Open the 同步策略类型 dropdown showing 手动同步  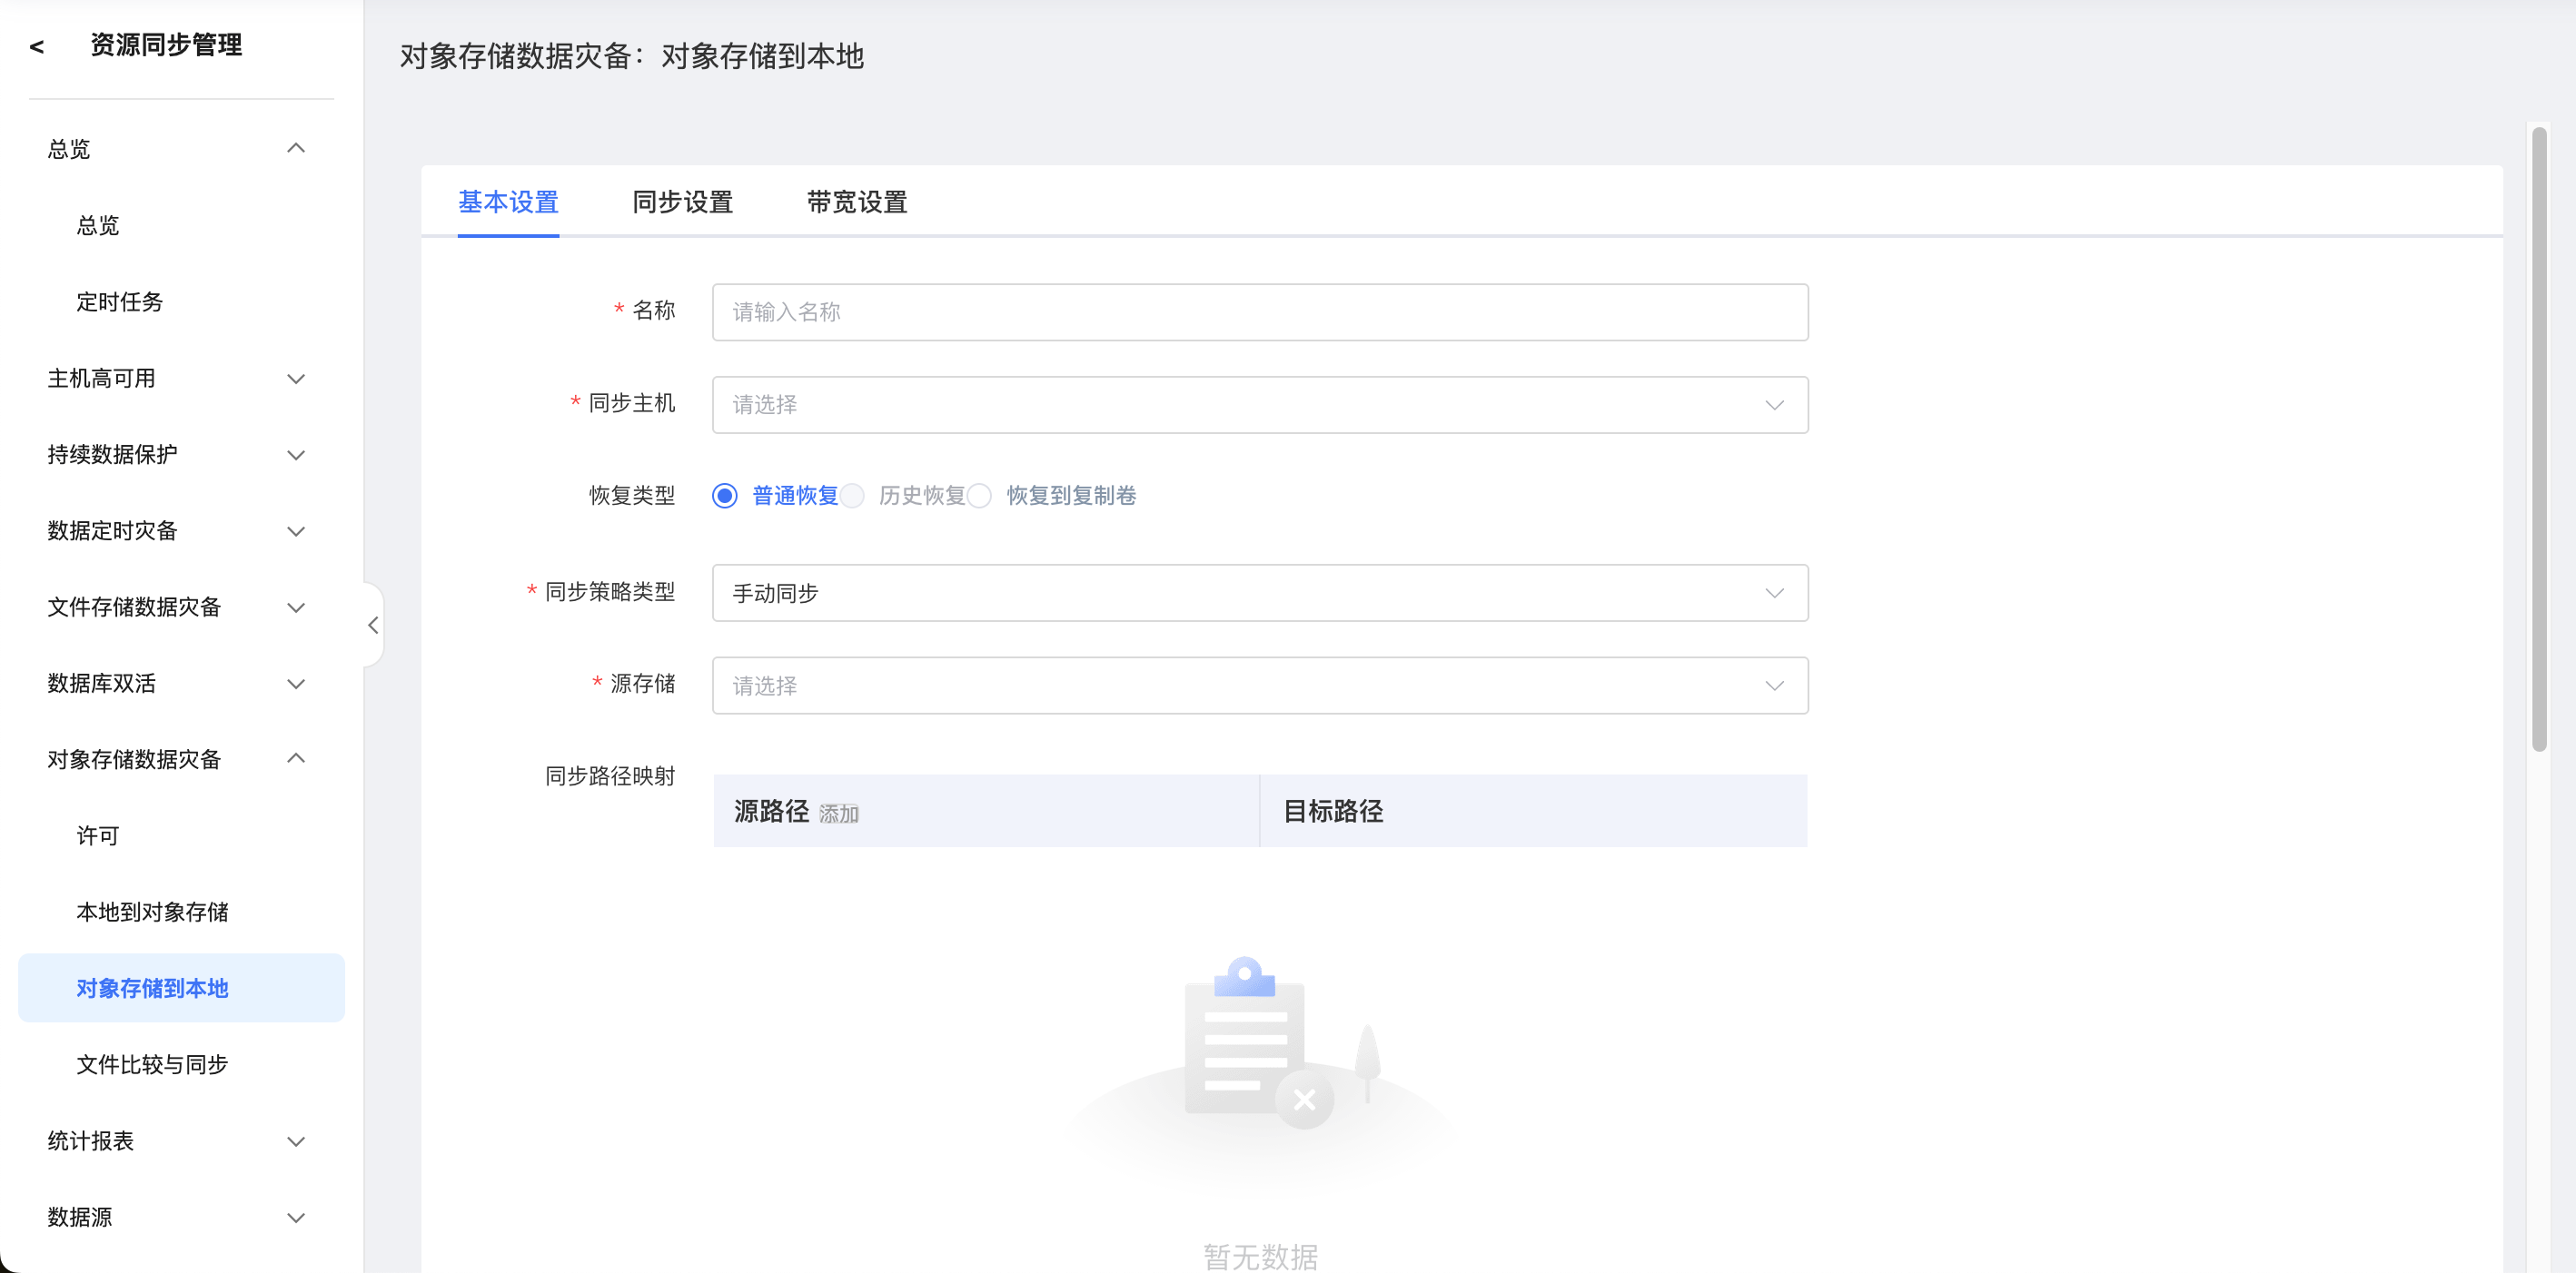1259,593
